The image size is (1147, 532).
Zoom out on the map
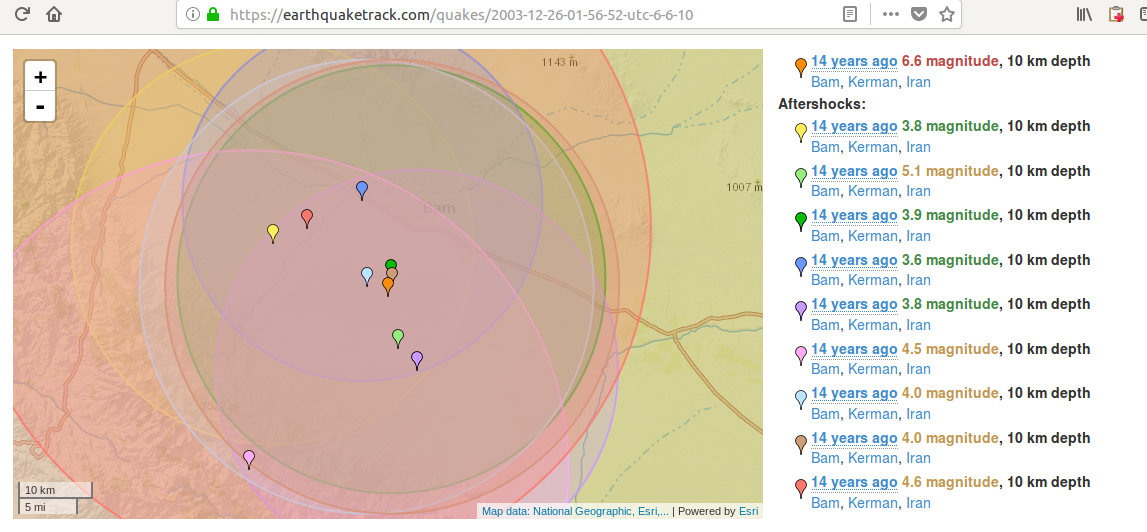[40, 106]
